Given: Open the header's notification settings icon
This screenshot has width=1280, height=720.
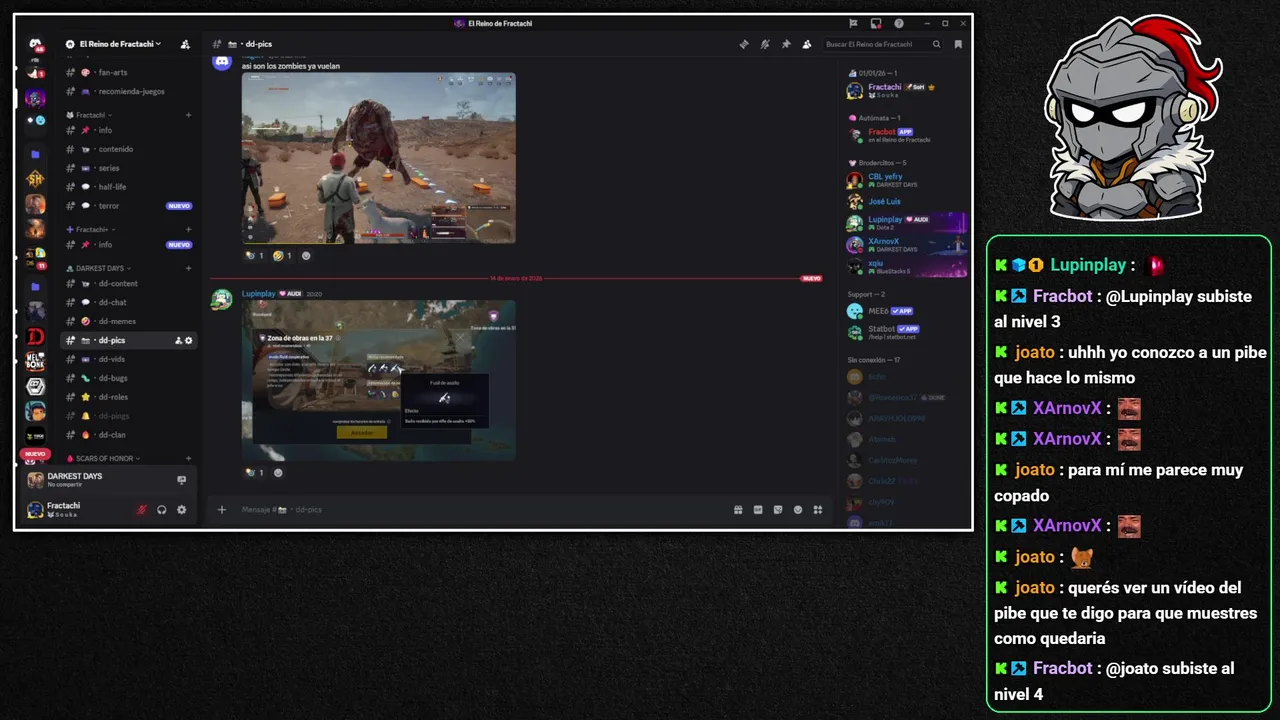Looking at the screenshot, I should coord(765,44).
